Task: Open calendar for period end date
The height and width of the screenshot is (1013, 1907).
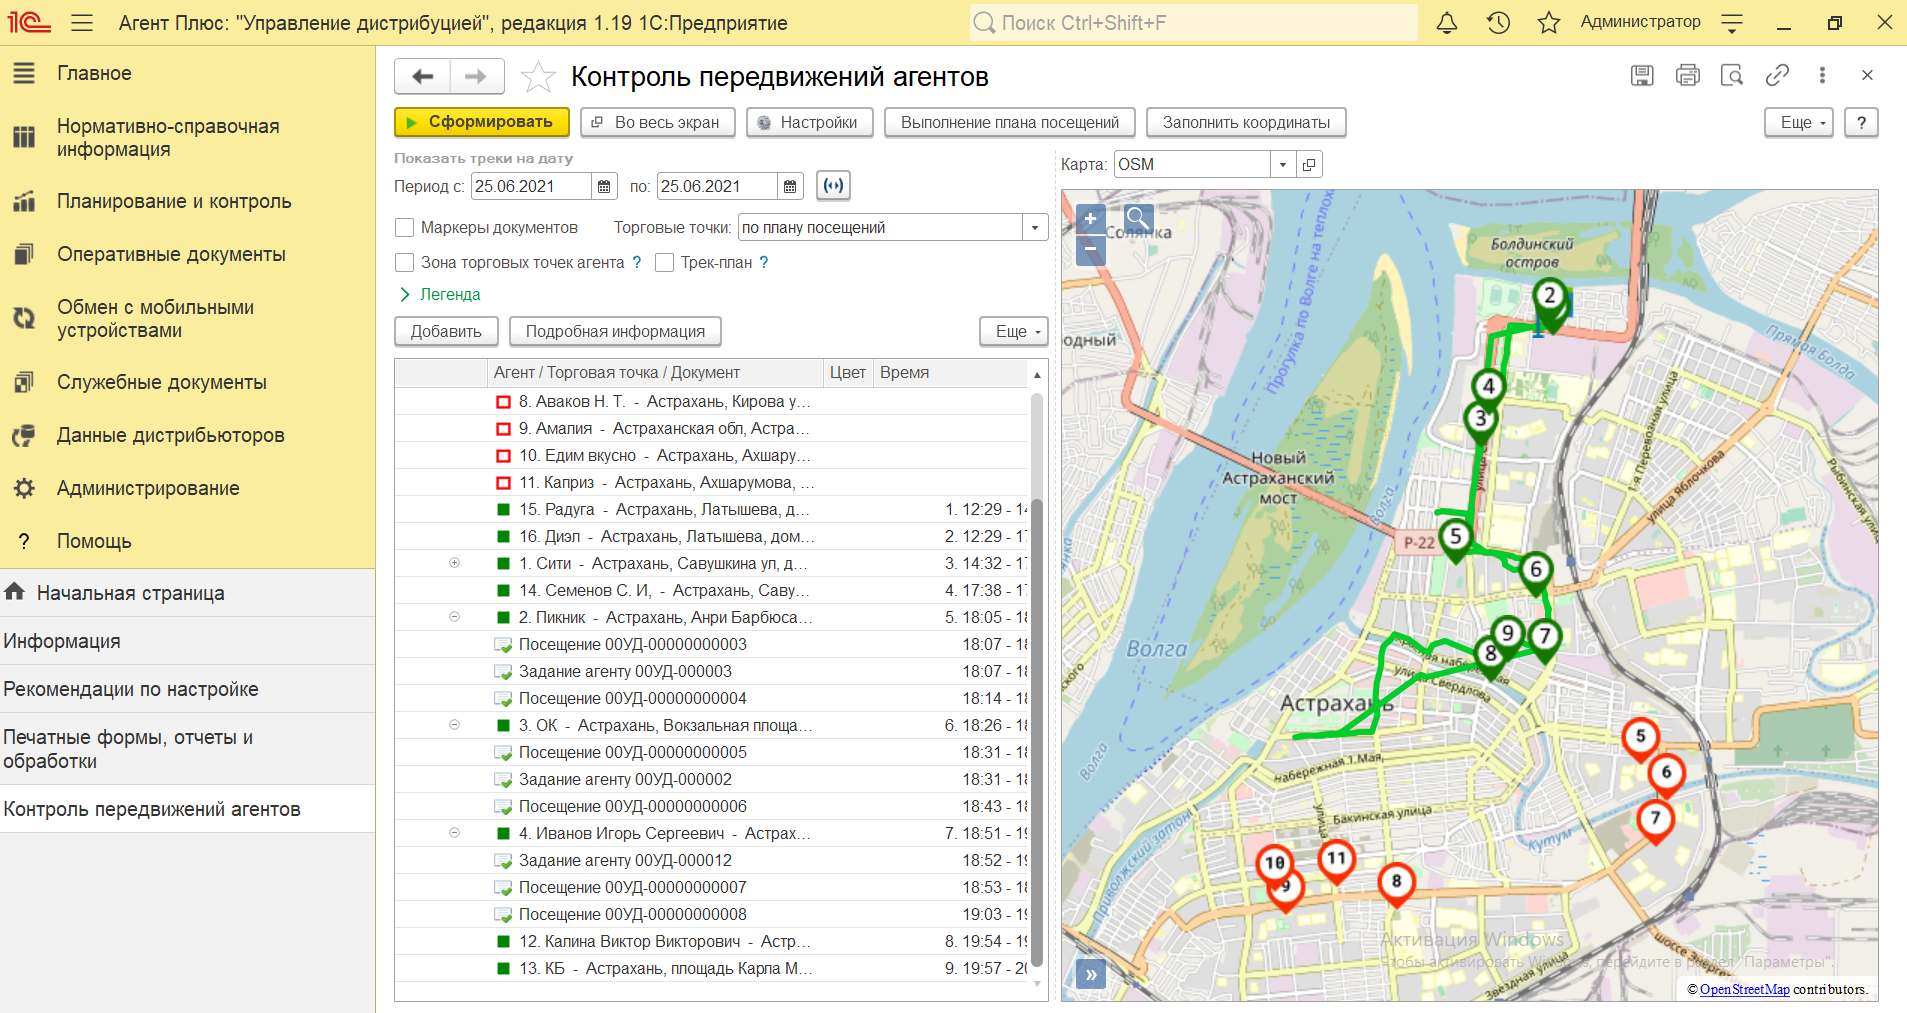Action: 790,186
